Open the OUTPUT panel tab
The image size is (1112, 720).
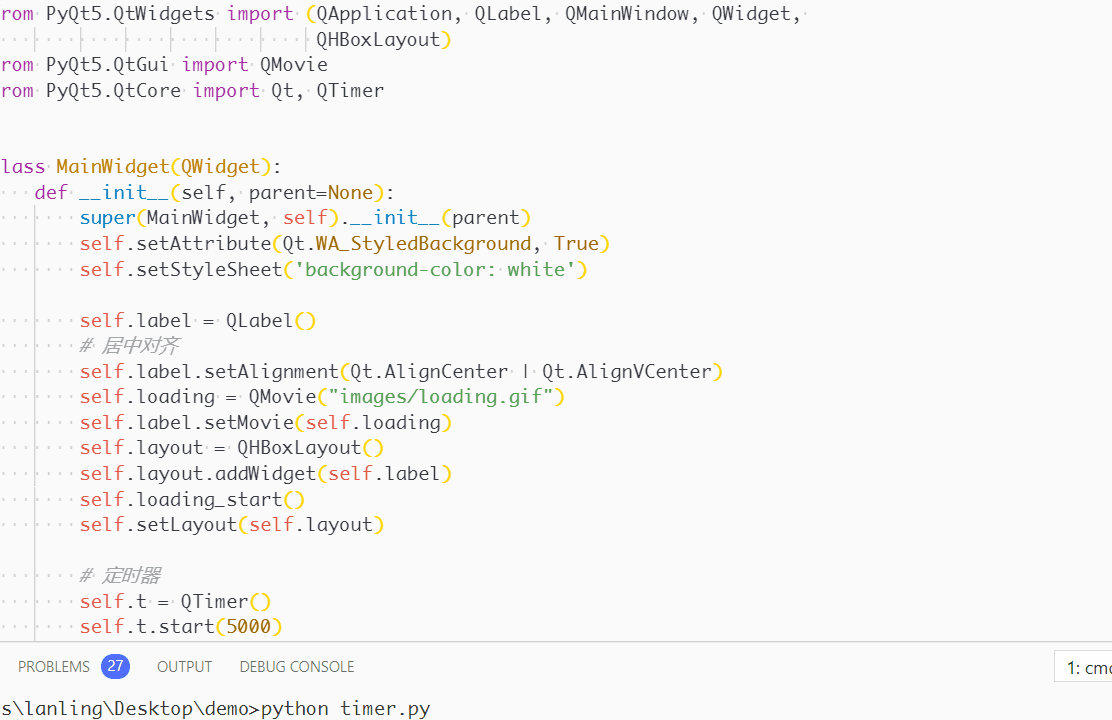point(184,666)
